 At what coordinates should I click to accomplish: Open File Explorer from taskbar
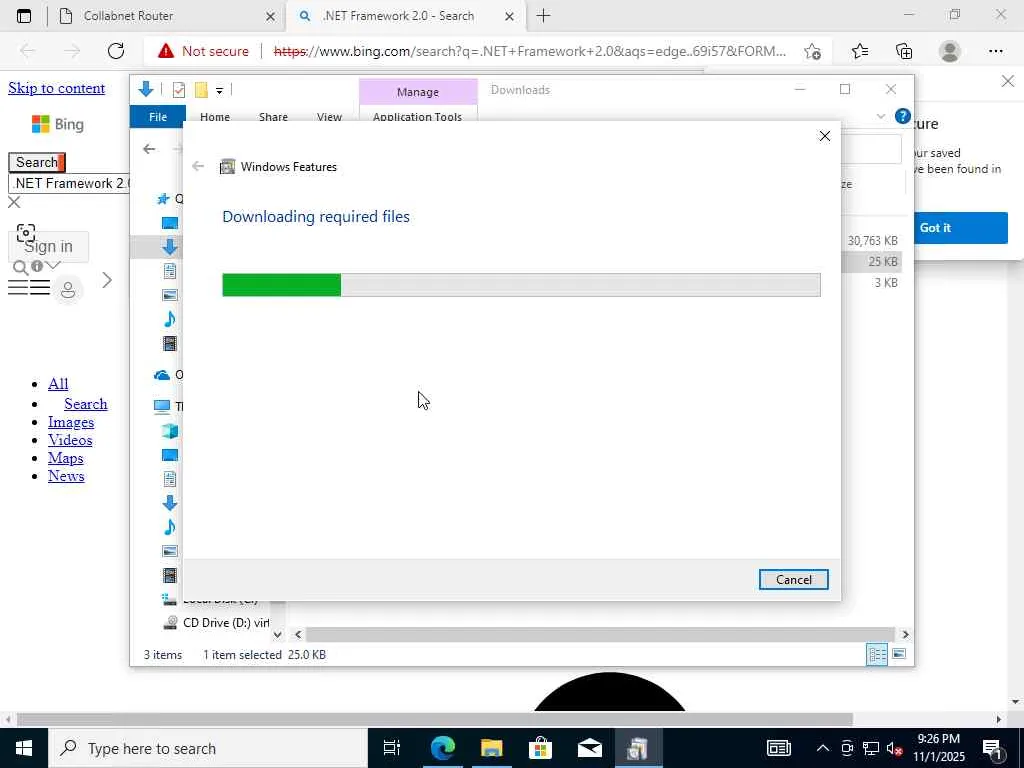tap(492, 748)
